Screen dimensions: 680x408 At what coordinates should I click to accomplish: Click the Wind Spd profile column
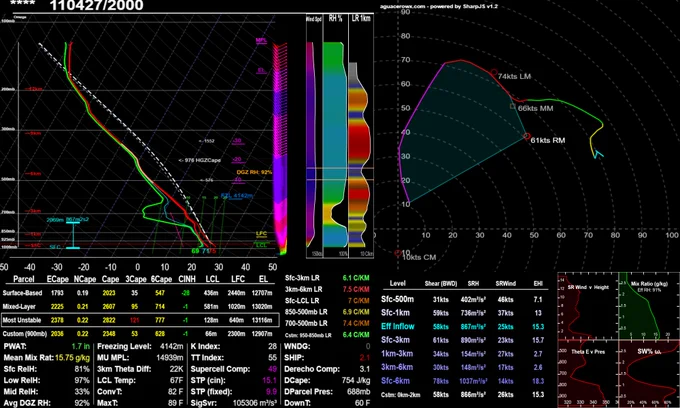coord(314,137)
